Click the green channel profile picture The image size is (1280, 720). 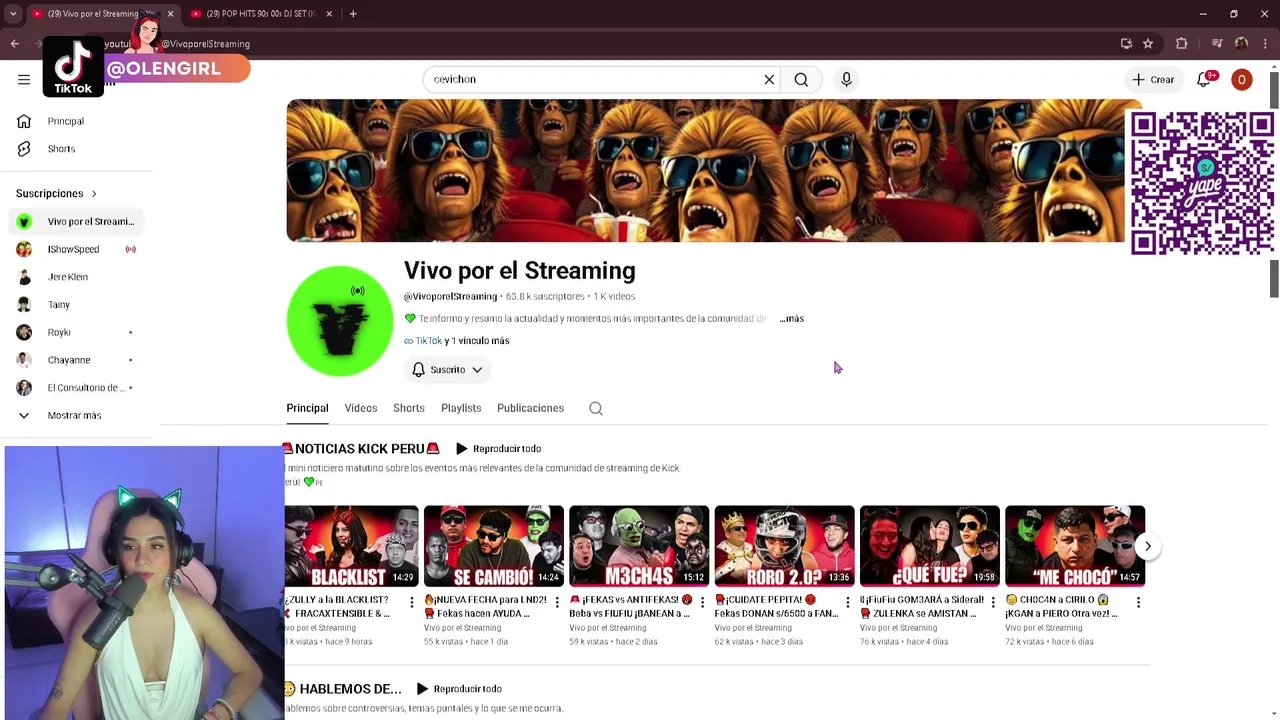[x=340, y=321]
